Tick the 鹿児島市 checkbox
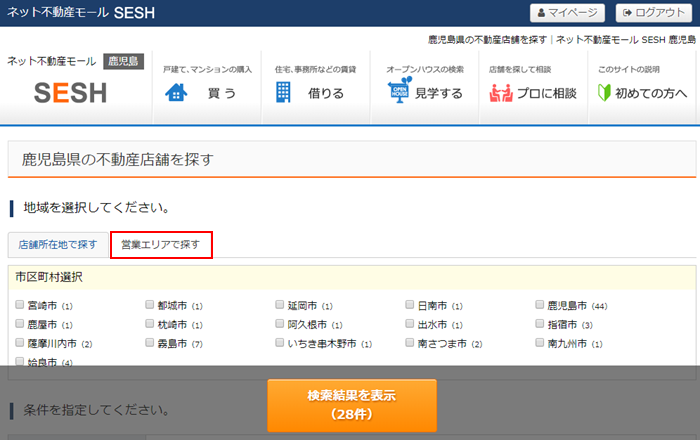The height and width of the screenshot is (440, 700). [x=540, y=305]
